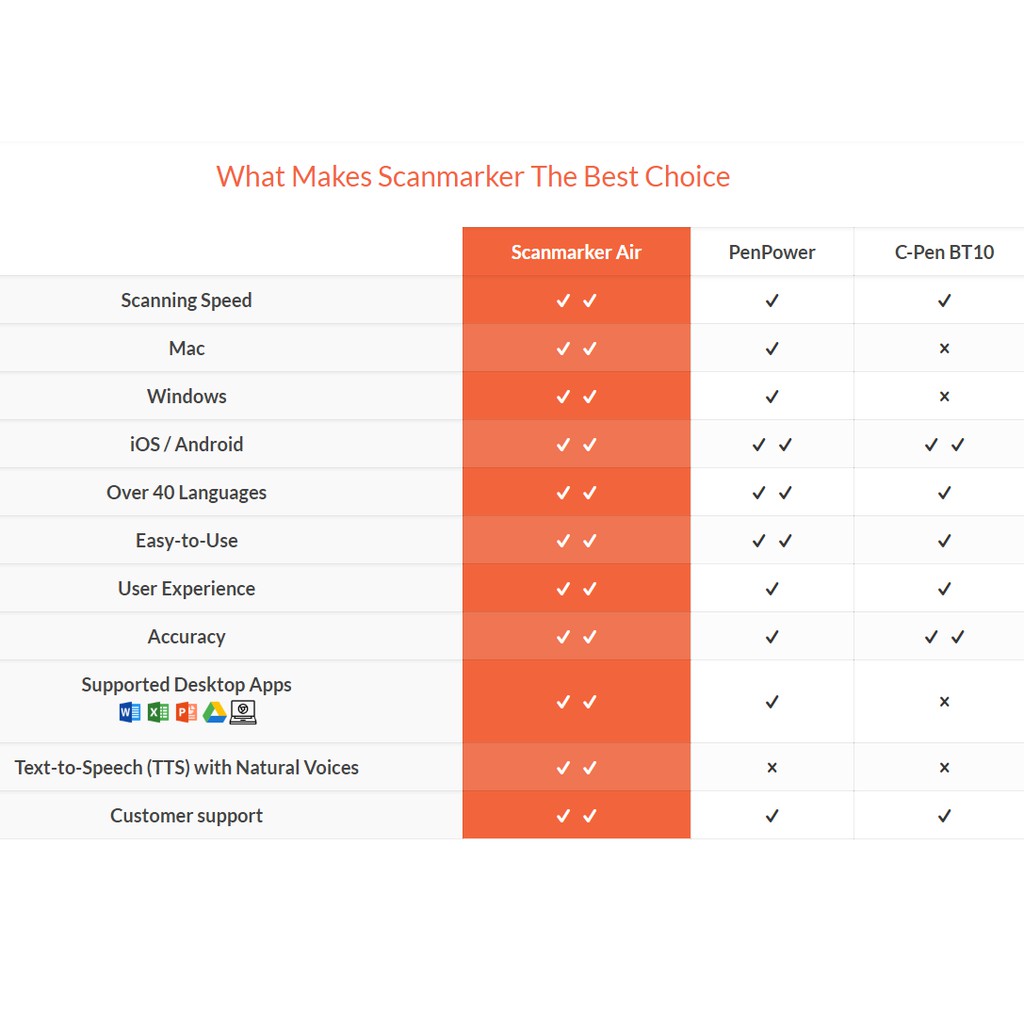
Task: Click the PenPower Scanning Speed checkmark
Action: [x=772, y=301]
